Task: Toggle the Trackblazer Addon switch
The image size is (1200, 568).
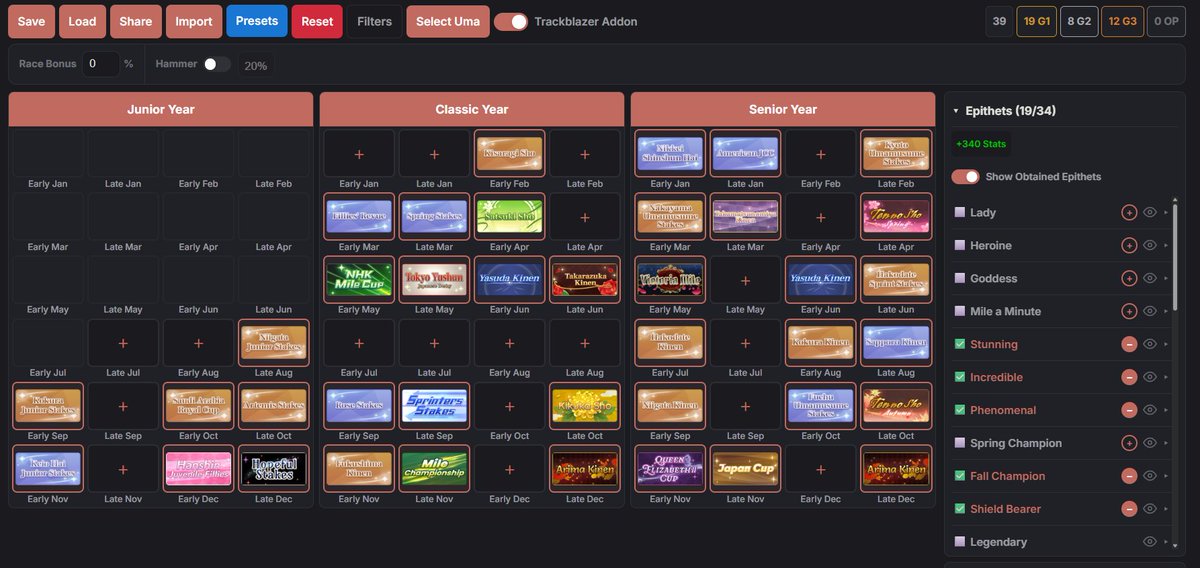Action: click(511, 21)
